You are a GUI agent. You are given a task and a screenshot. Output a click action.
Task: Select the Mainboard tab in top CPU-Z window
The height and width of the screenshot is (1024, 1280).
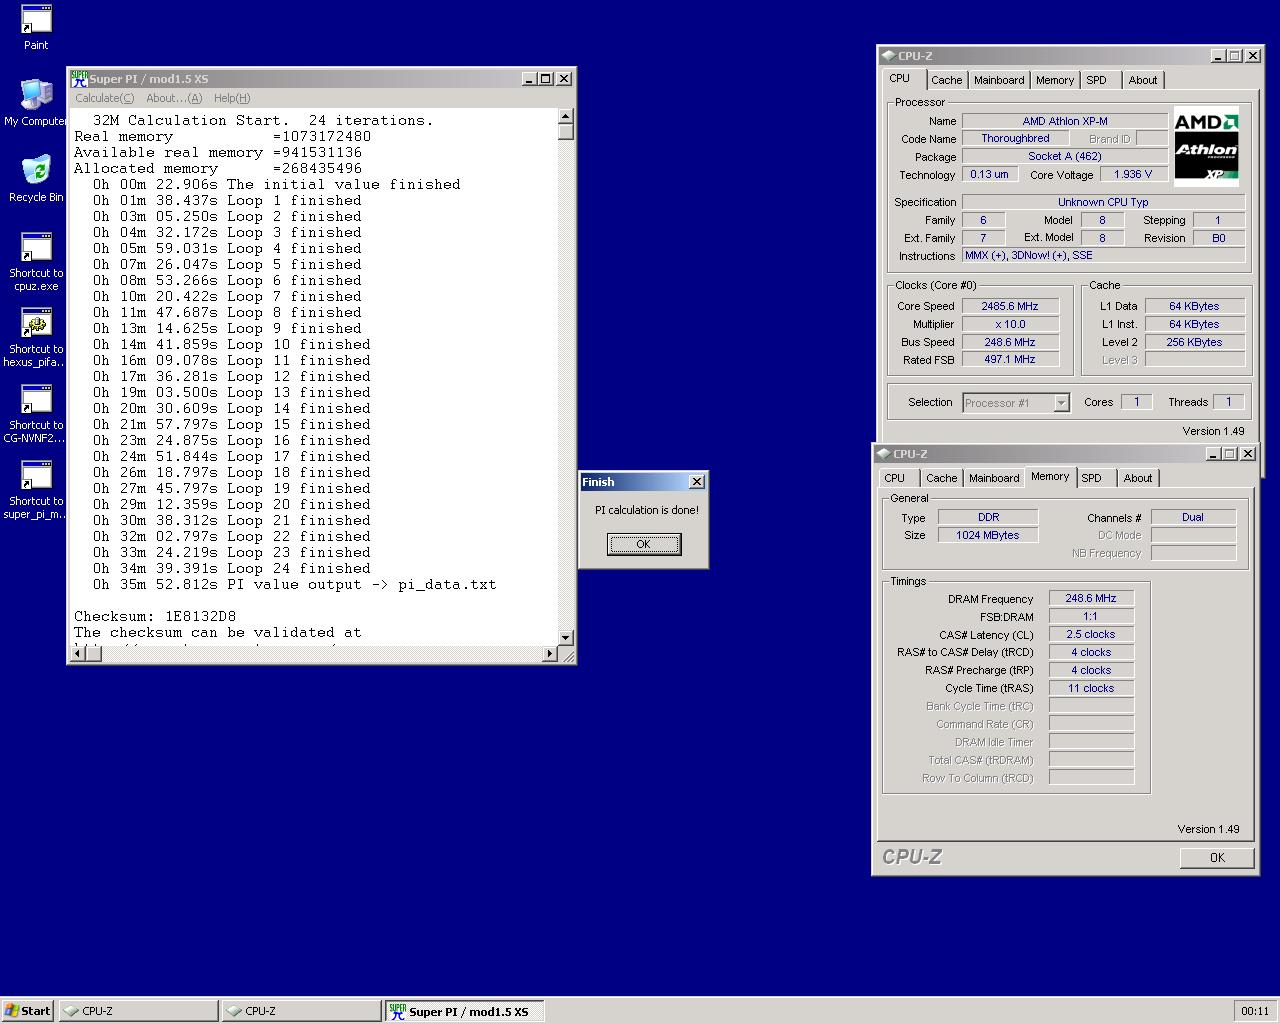click(999, 80)
